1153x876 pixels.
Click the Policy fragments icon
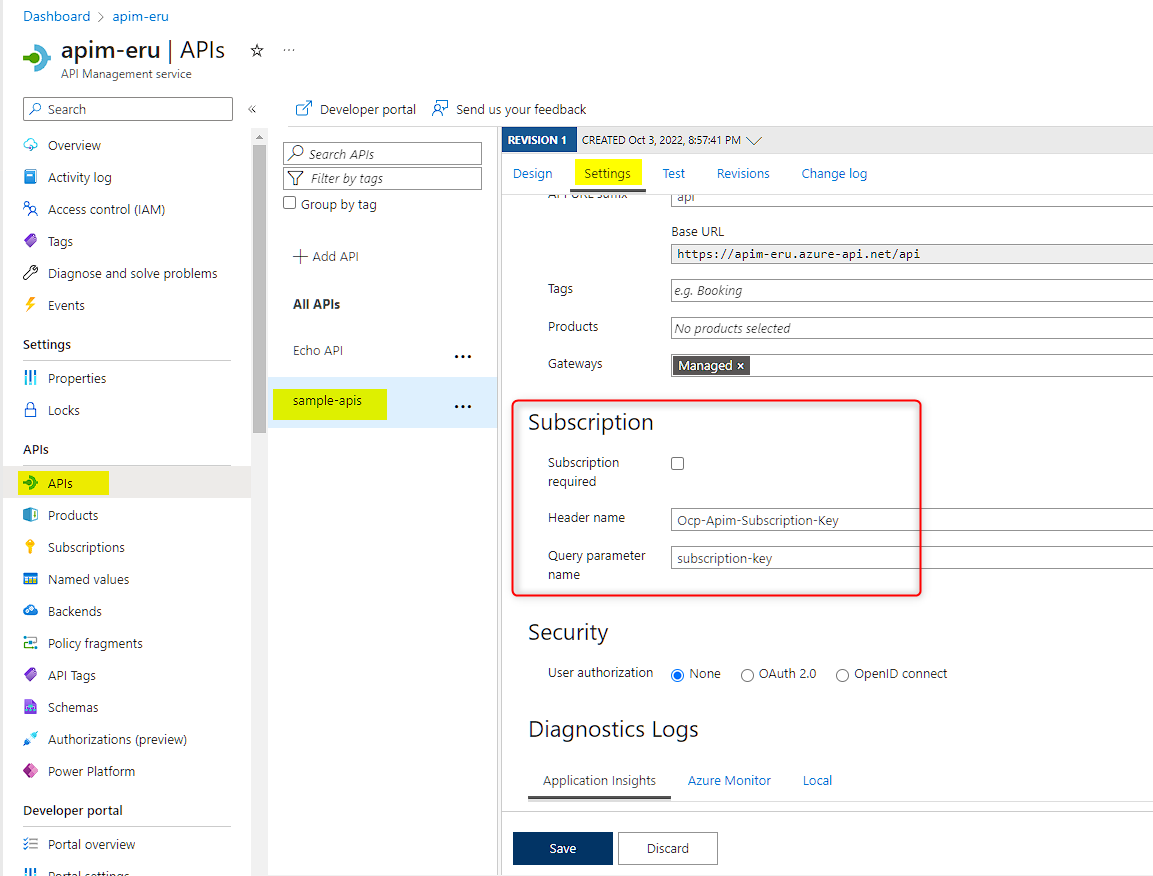coord(30,643)
